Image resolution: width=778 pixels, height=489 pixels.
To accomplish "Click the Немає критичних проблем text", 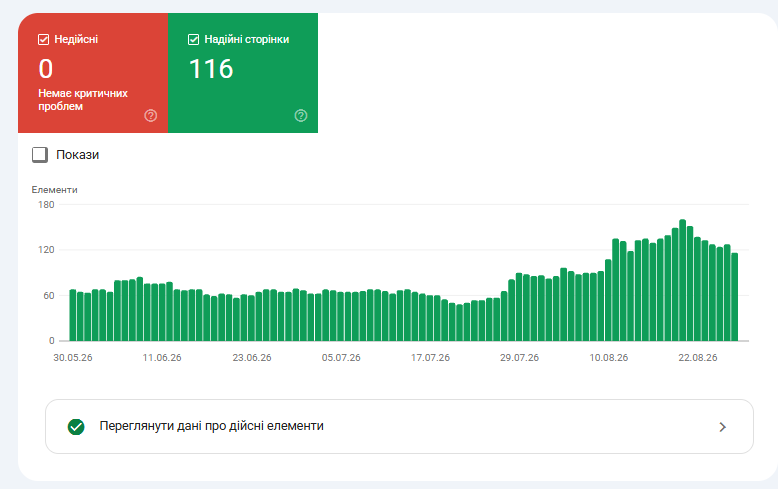I will click(83, 100).
